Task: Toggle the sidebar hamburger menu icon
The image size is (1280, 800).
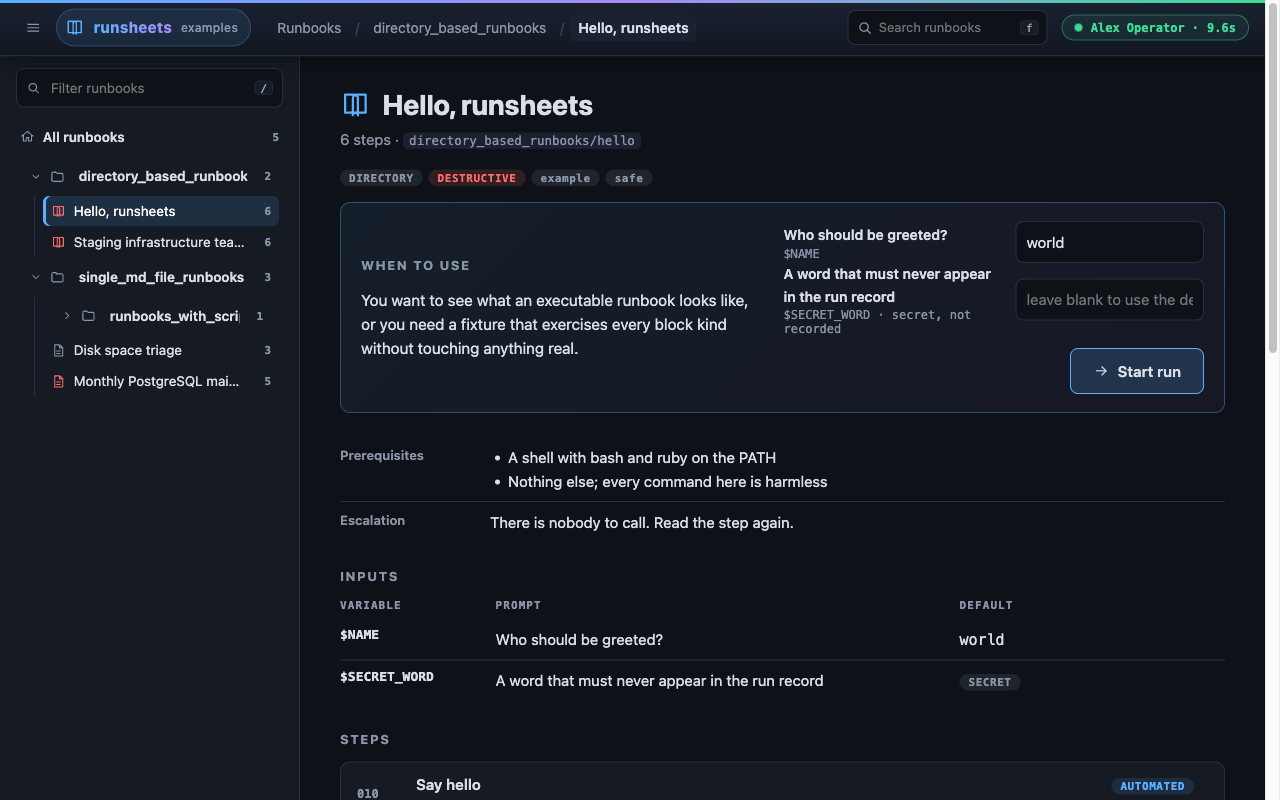Action: (33, 28)
